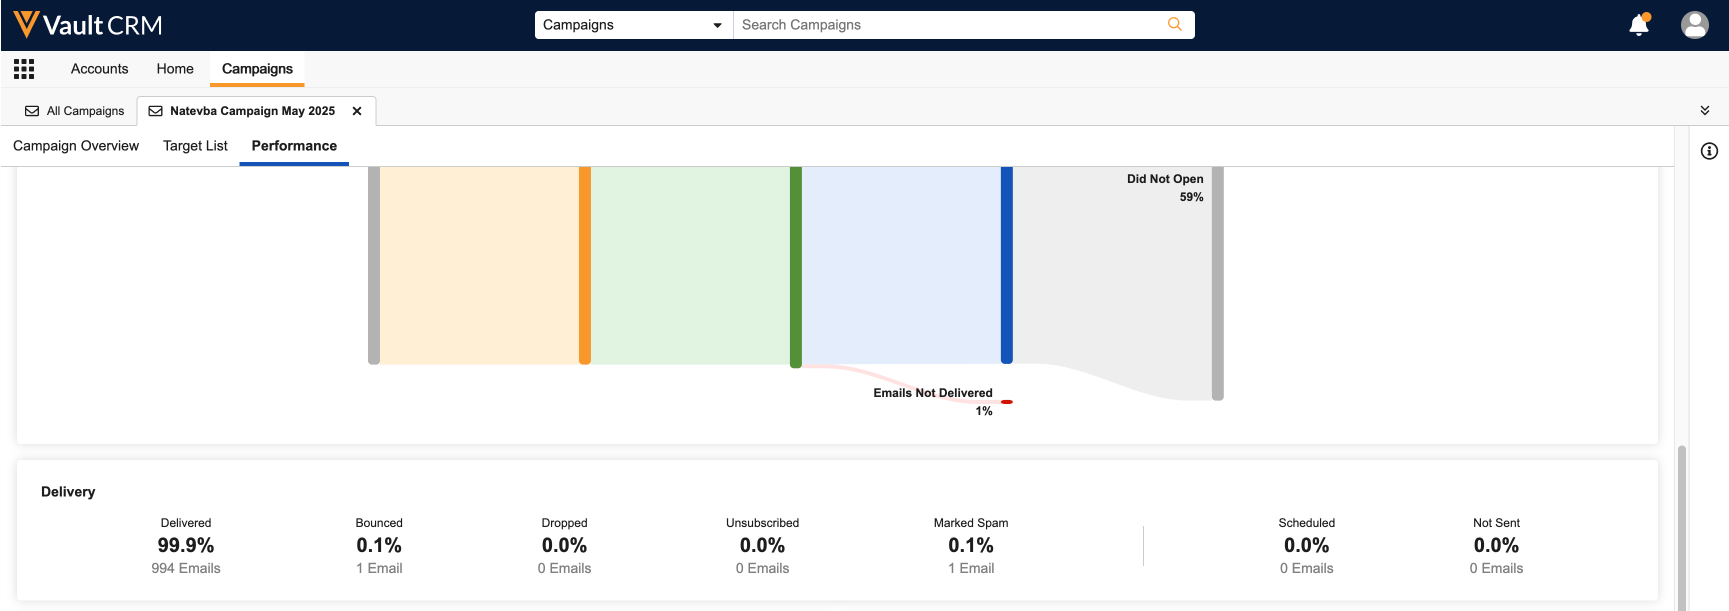The image size is (1729, 611).
Task: Click inside the Search Campaigns field
Action: (x=950, y=25)
